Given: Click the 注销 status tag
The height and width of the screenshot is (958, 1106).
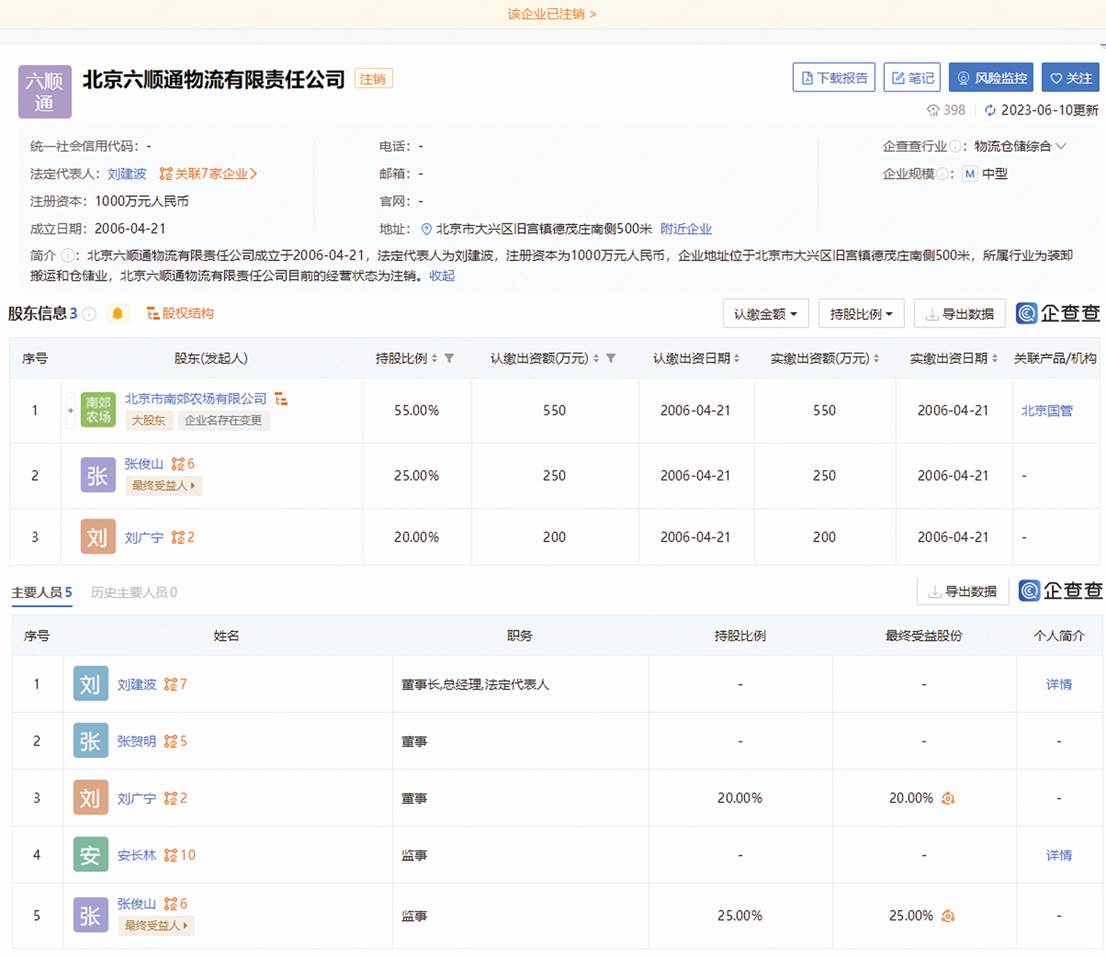Looking at the screenshot, I should click(373, 79).
